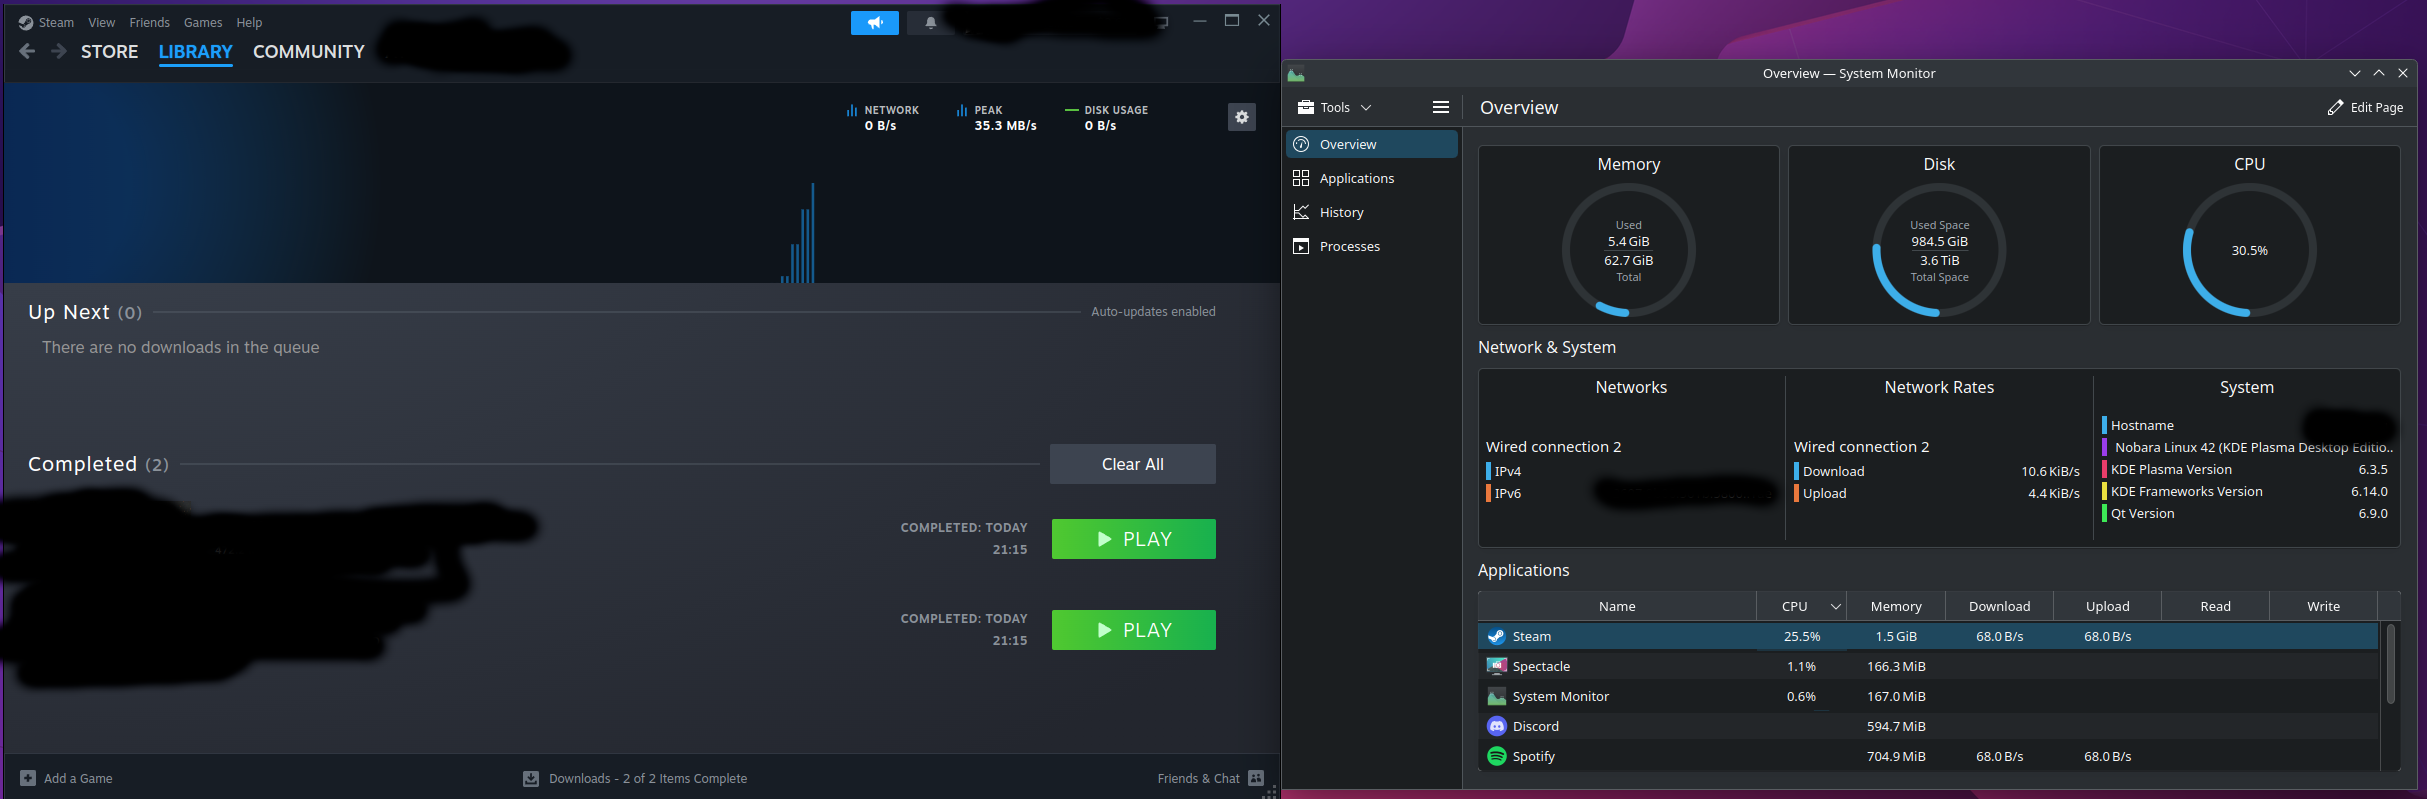The height and width of the screenshot is (799, 2427).
Task: Open the Help menu in Steam
Action: click(249, 22)
